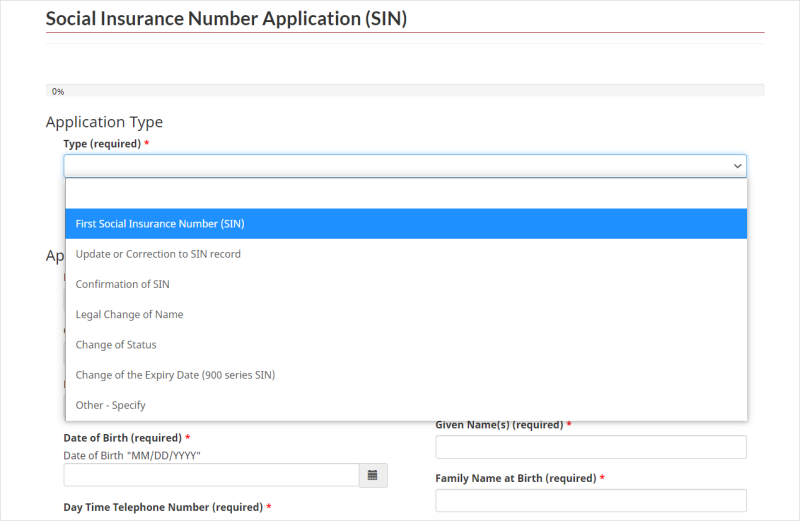Click the Day Time Telephone Number label
800x521 pixels.
tap(162, 508)
